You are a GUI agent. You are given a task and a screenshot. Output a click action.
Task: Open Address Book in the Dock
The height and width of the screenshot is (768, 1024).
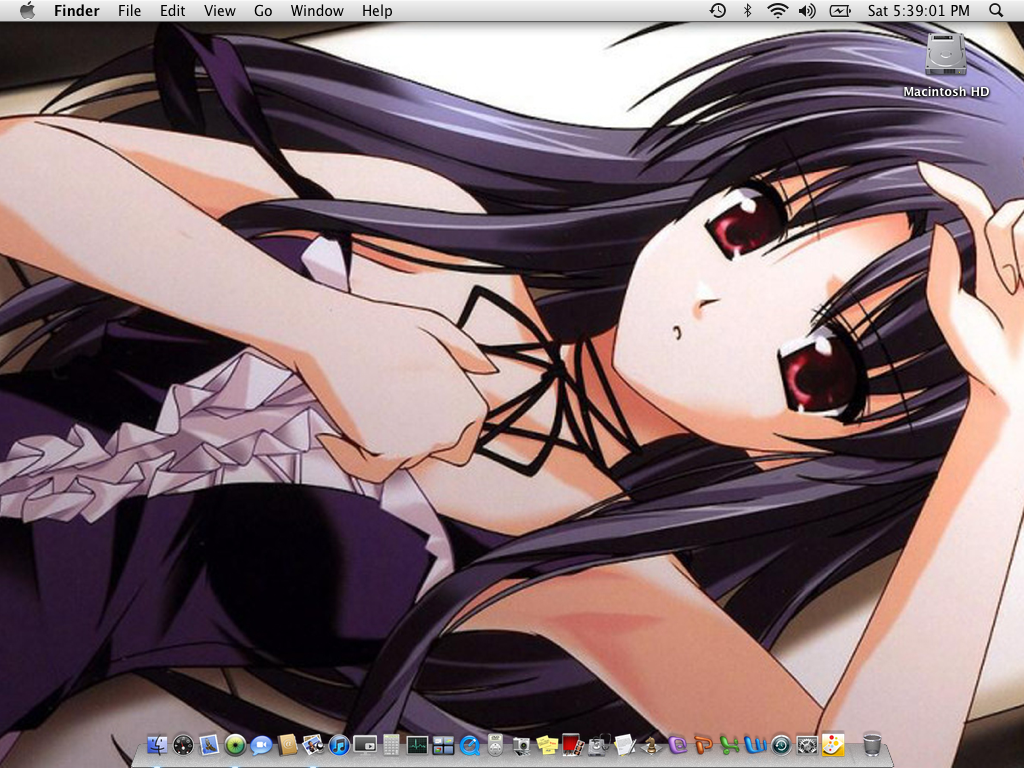(287, 744)
